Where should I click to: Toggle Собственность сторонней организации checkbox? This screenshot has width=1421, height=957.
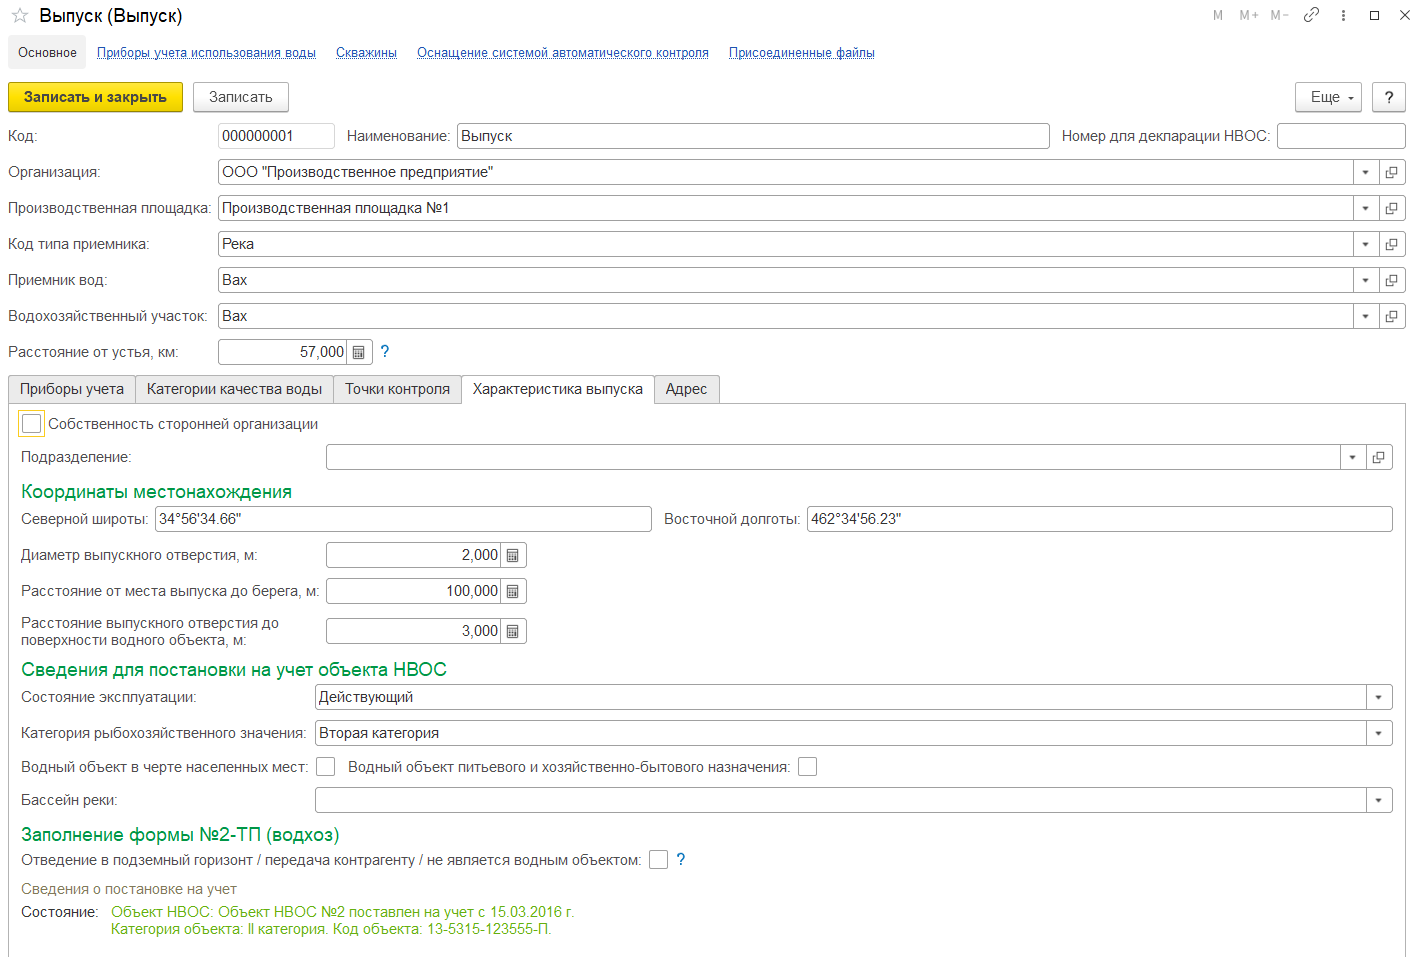[32, 424]
